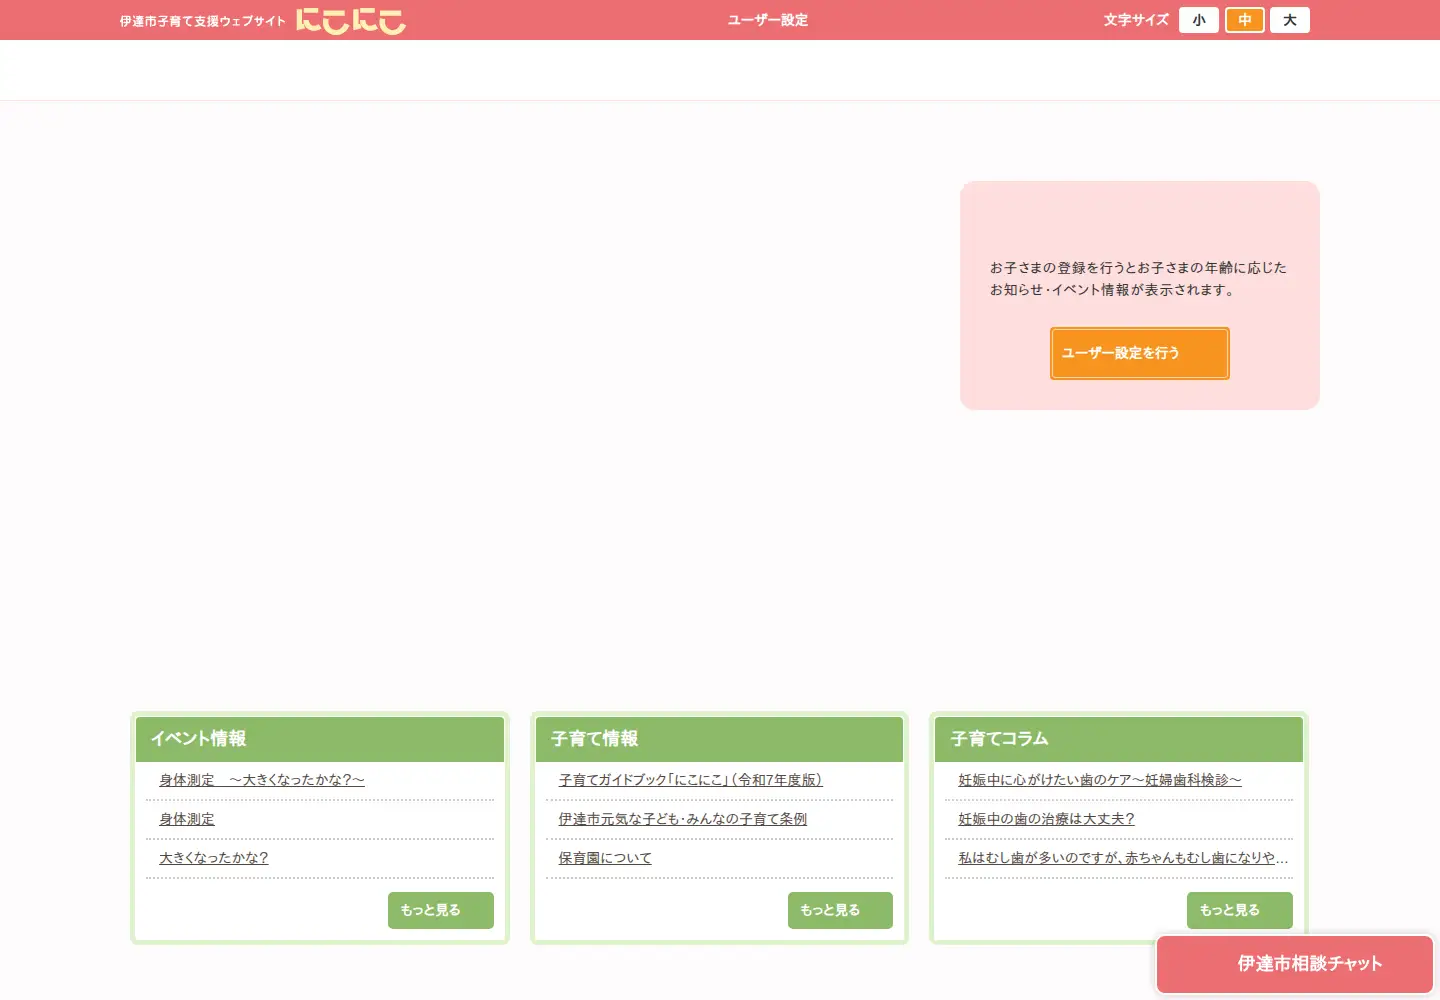Open ユーザー設定 in the header
The image size is (1440, 1000).
pos(768,20)
